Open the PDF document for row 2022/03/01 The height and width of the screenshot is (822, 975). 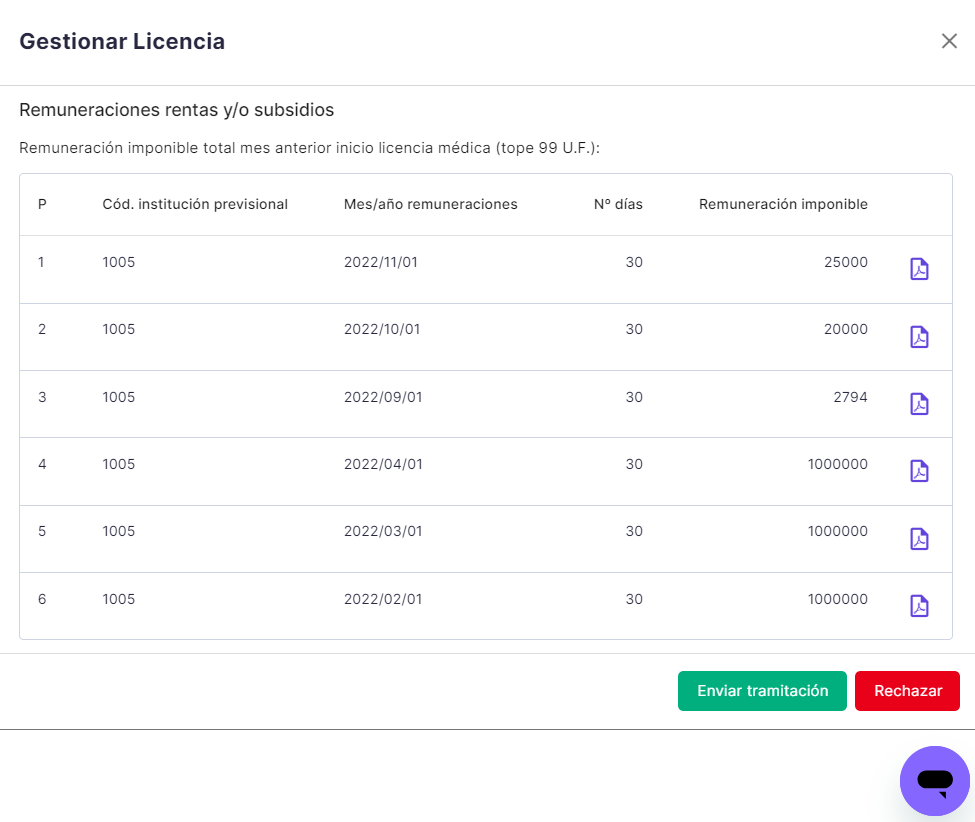click(x=919, y=539)
